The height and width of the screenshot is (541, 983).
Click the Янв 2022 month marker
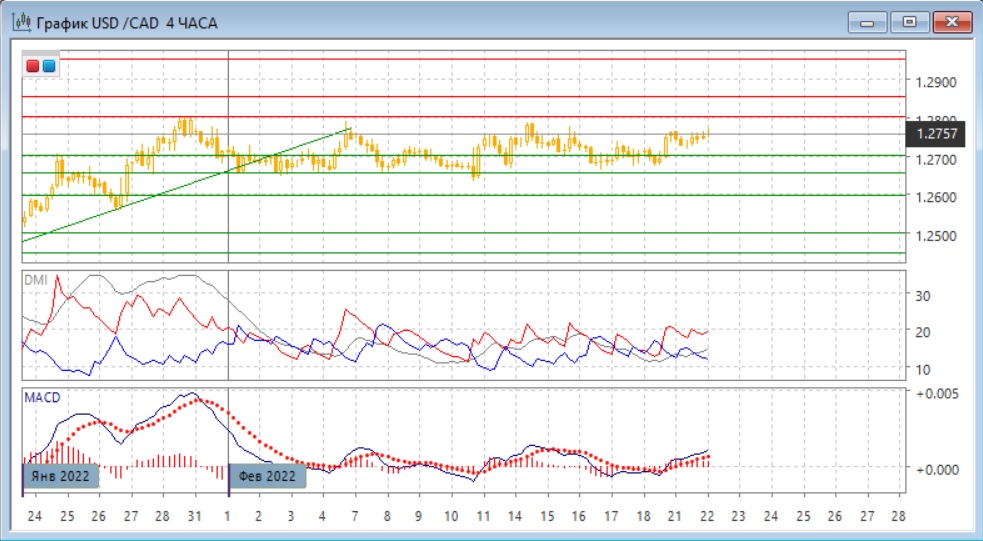coord(62,476)
